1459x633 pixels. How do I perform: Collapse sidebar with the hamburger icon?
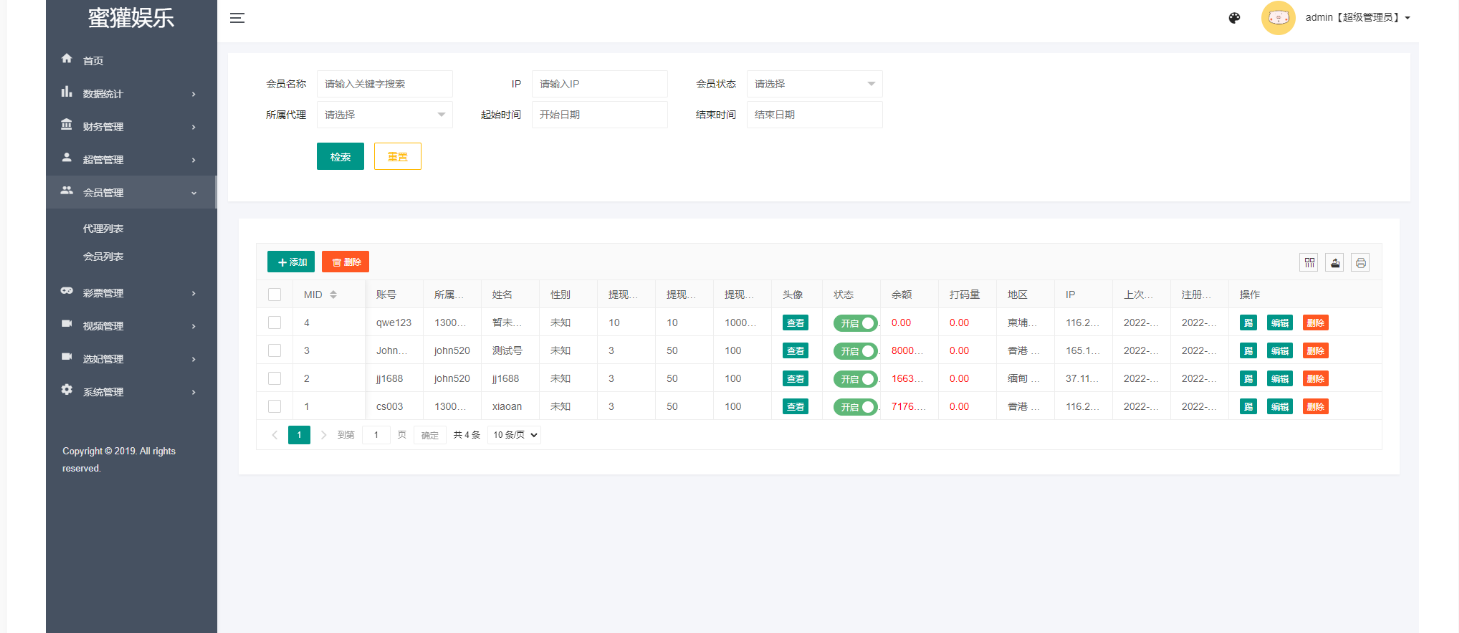(237, 18)
